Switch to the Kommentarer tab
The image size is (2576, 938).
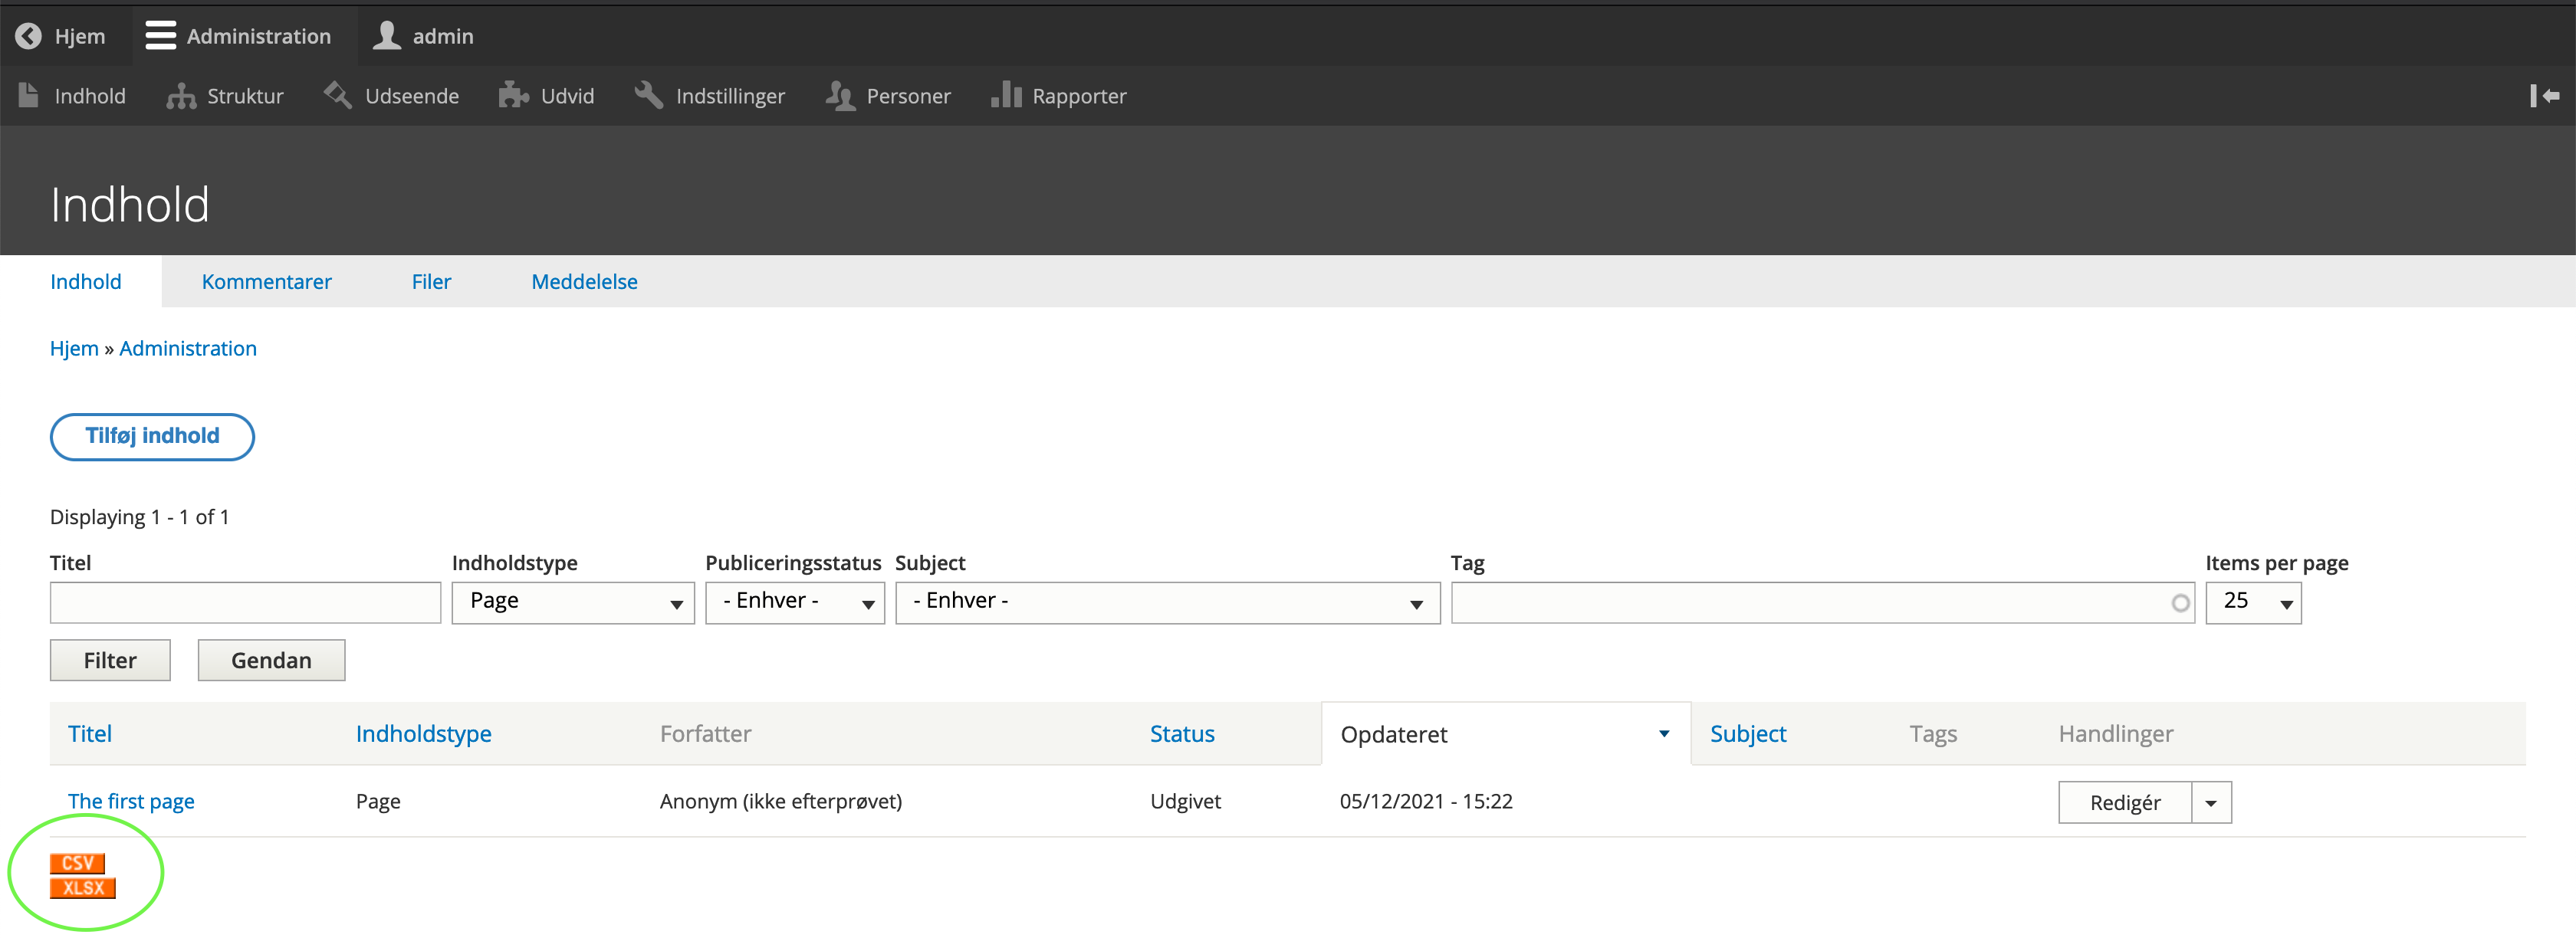pos(266,282)
